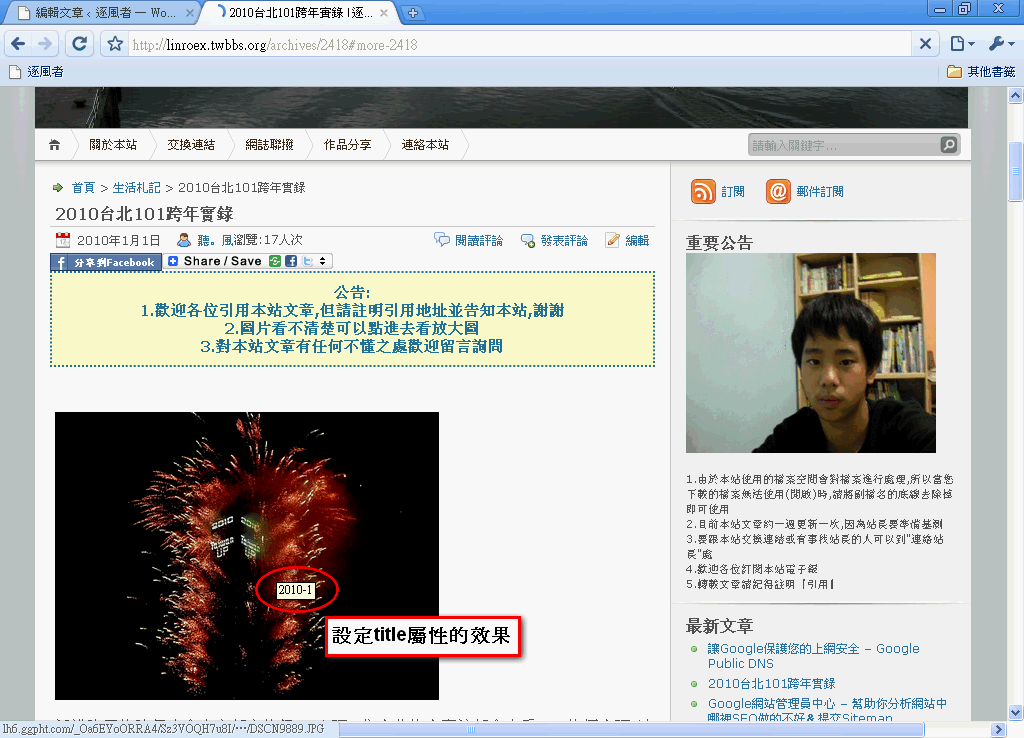1024x738 pixels.
Task: Open the 發表評論 link
Action: [564, 241]
